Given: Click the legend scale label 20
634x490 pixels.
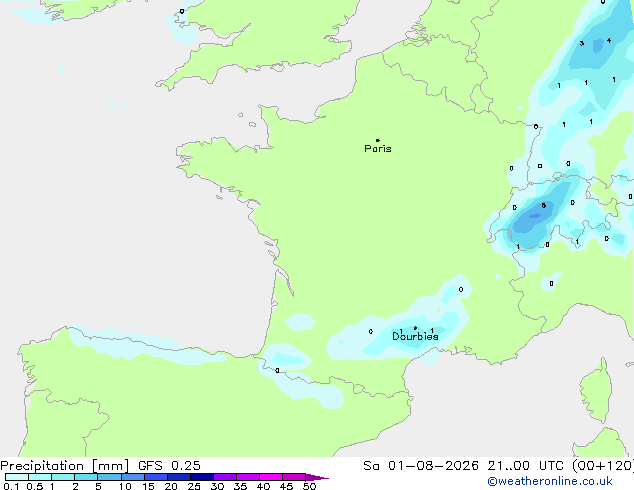Looking at the screenshot, I should point(171,486).
